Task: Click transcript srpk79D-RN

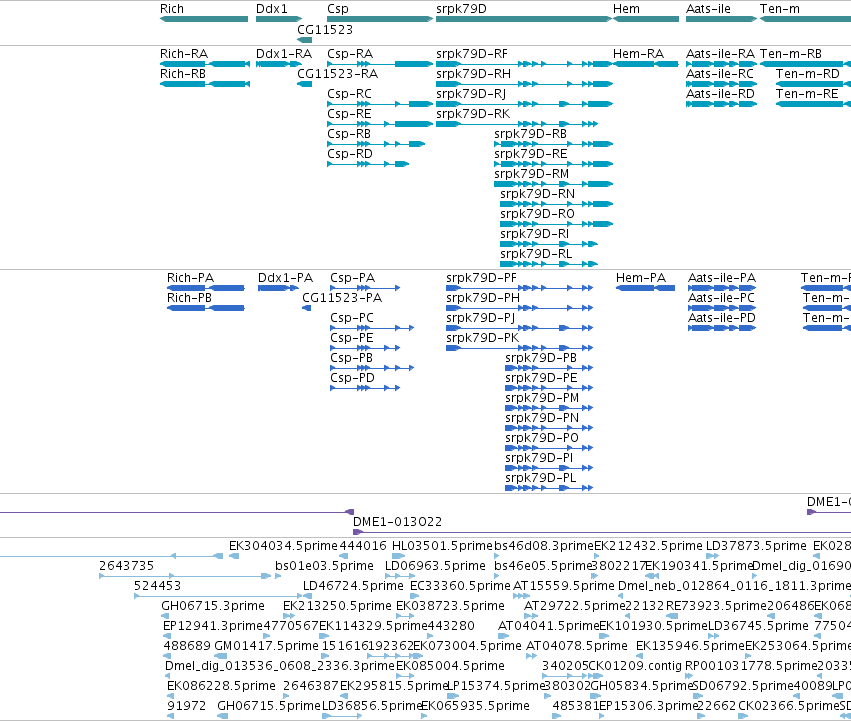Action: pos(537,194)
